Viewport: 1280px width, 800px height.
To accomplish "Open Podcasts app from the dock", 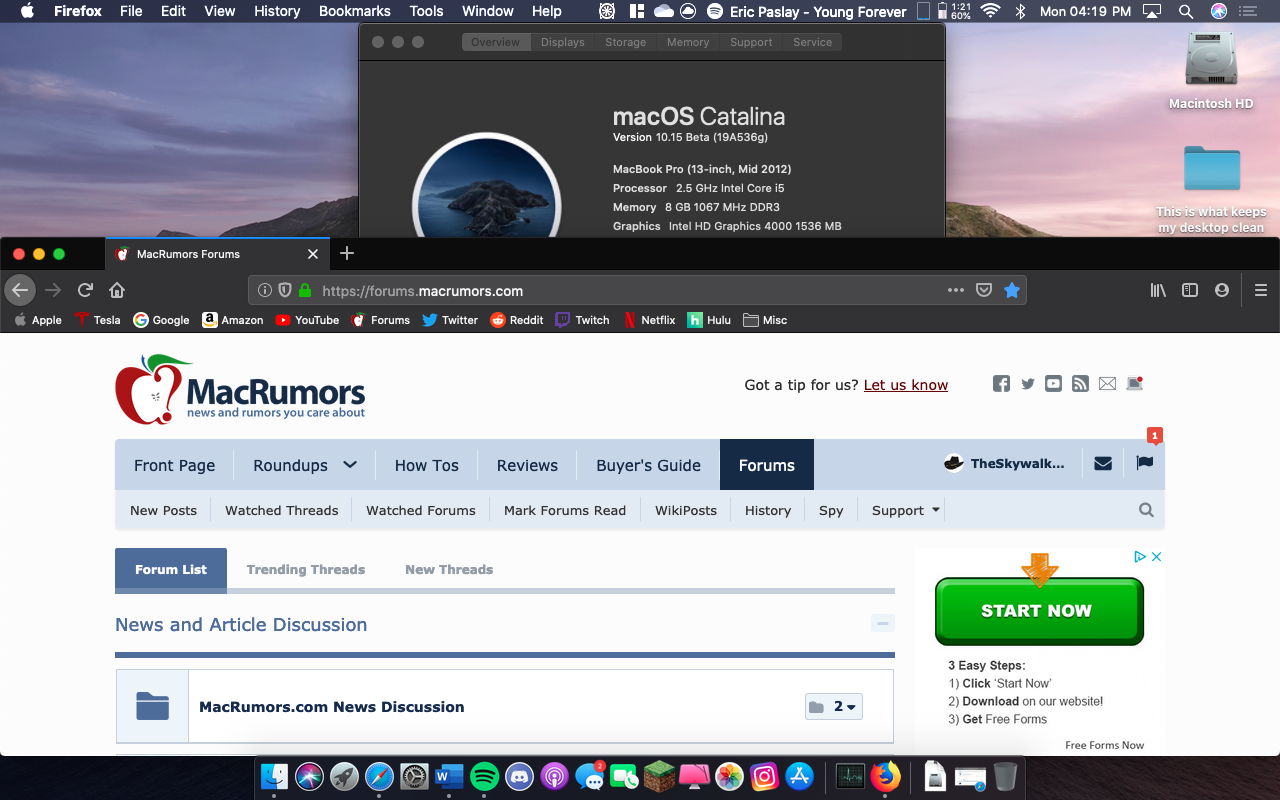I will (x=554, y=776).
